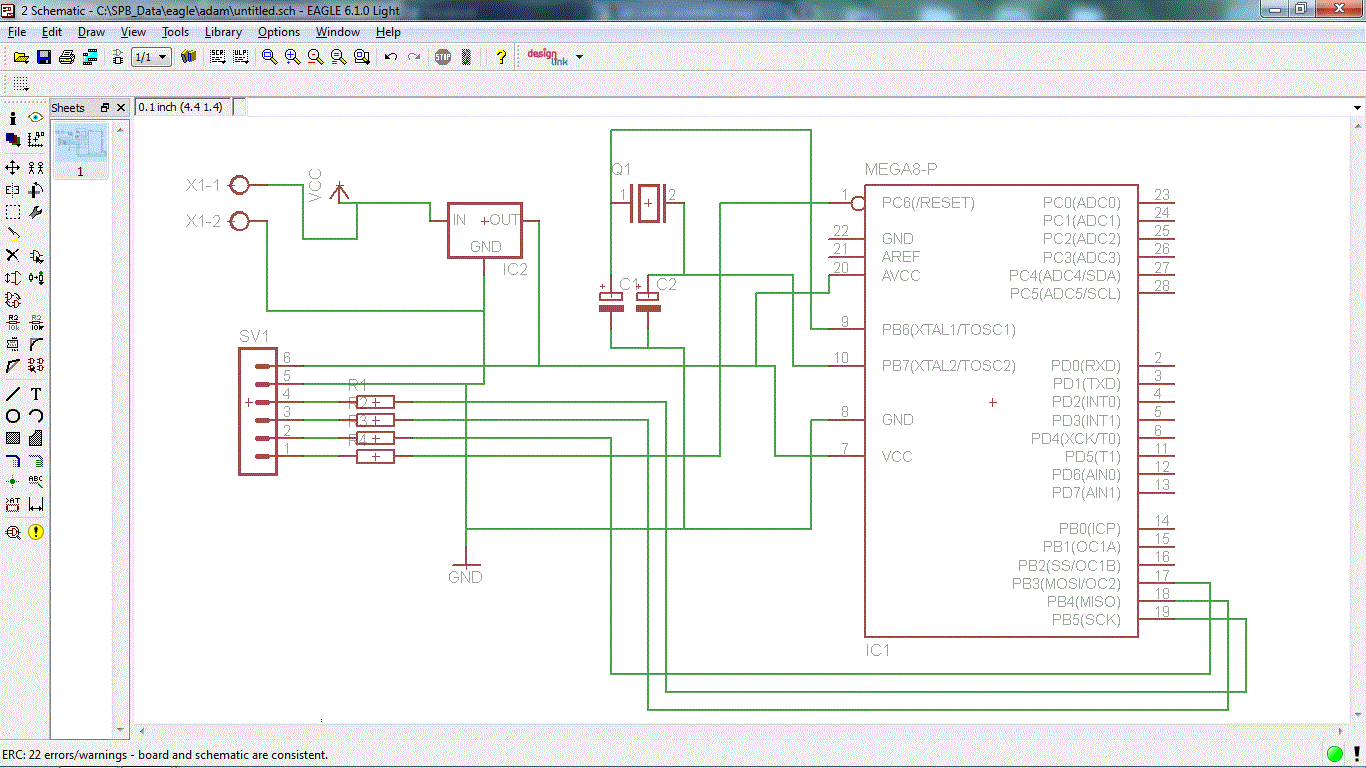
Task: Select the Circle drawing tool
Action: [13, 416]
